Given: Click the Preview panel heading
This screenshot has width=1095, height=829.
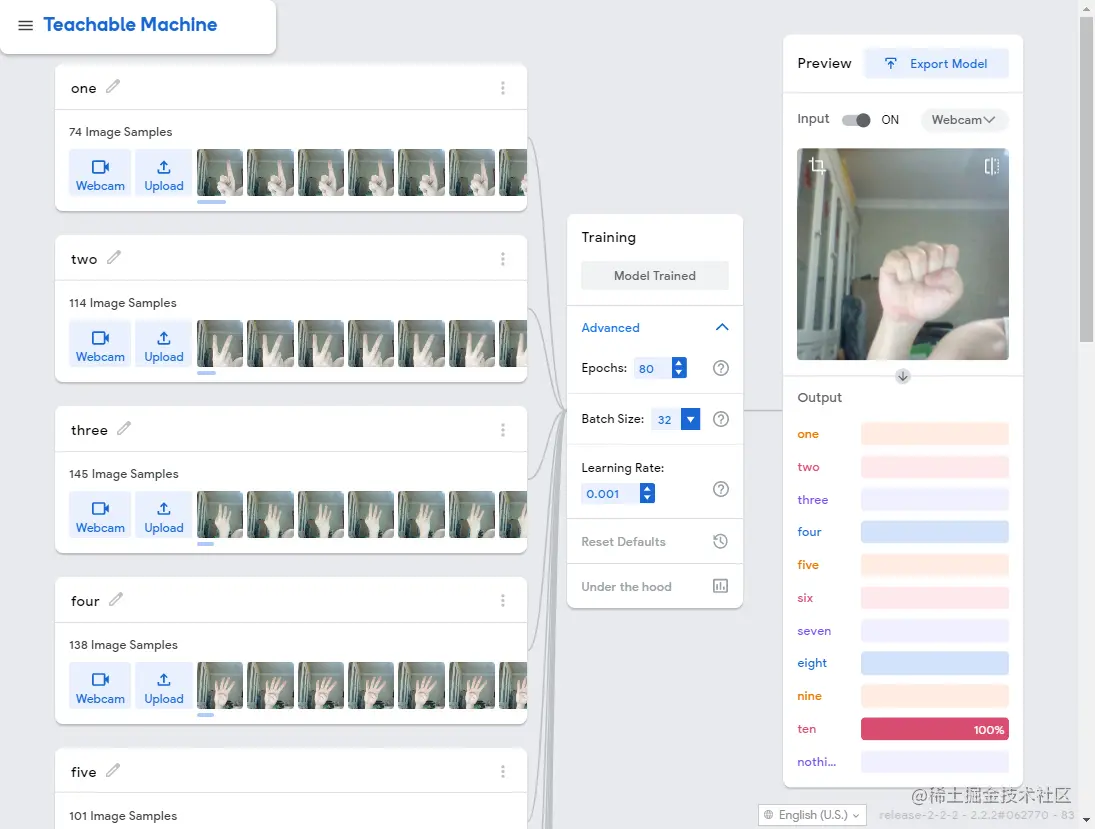Looking at the screenshot, I should point(824,64).
